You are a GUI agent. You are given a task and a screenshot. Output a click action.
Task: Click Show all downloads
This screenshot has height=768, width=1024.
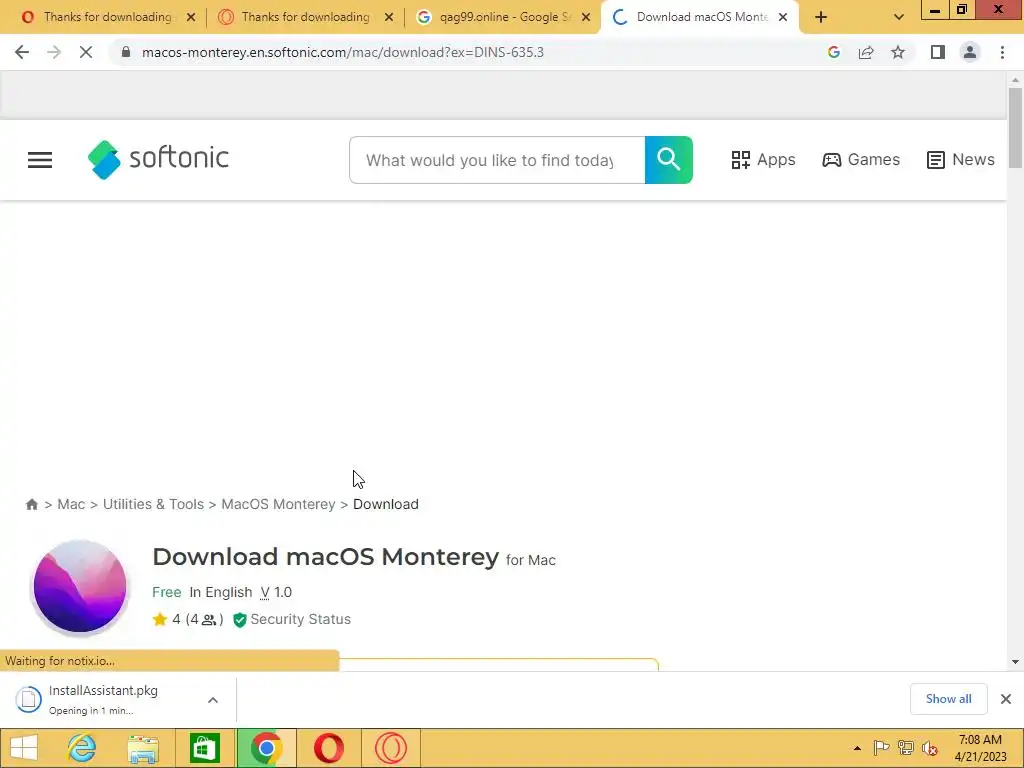tap(948, 699)
